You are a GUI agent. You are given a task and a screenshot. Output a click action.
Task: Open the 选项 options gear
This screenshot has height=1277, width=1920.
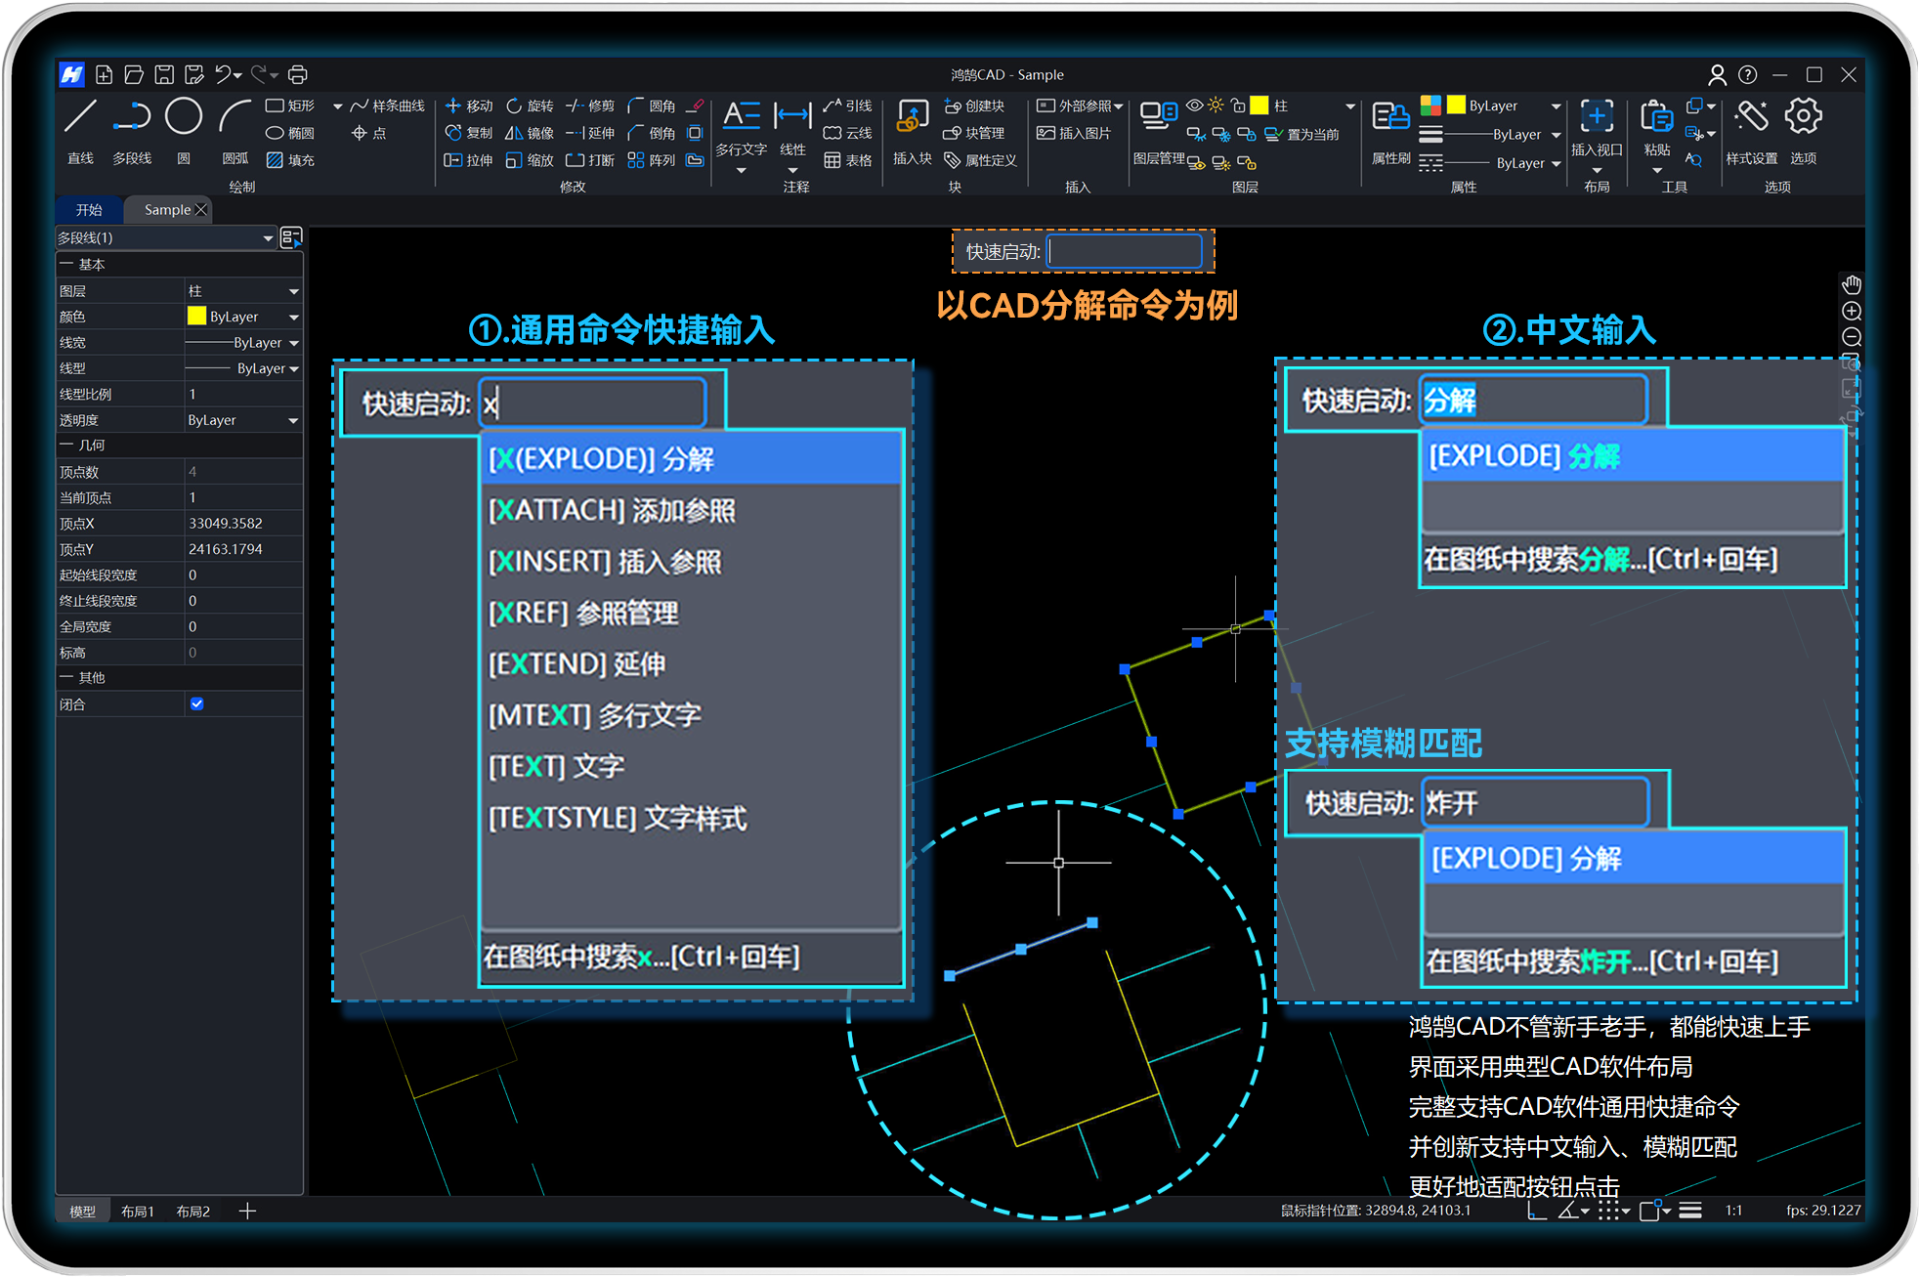tap(1803, 131)
